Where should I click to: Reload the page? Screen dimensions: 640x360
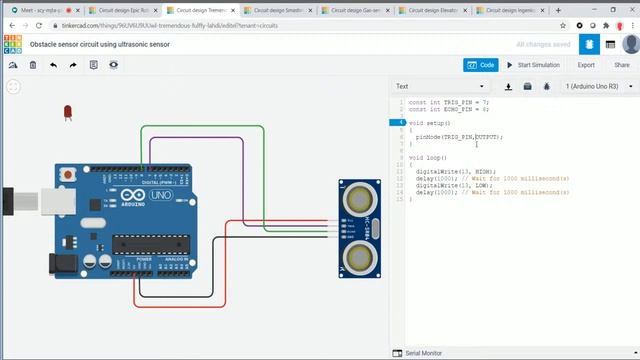coord(39,25)
